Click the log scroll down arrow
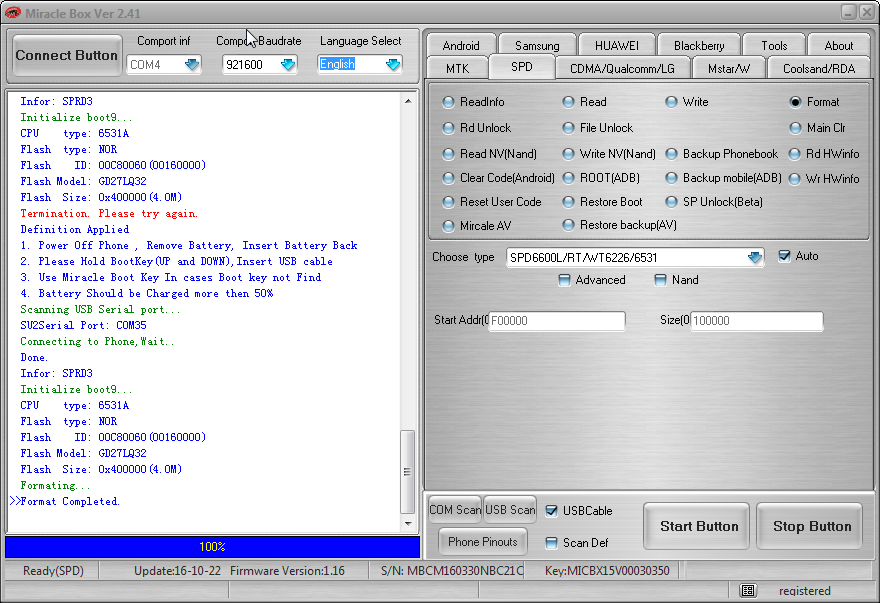 pyautogui.click(x=408, y=524)
